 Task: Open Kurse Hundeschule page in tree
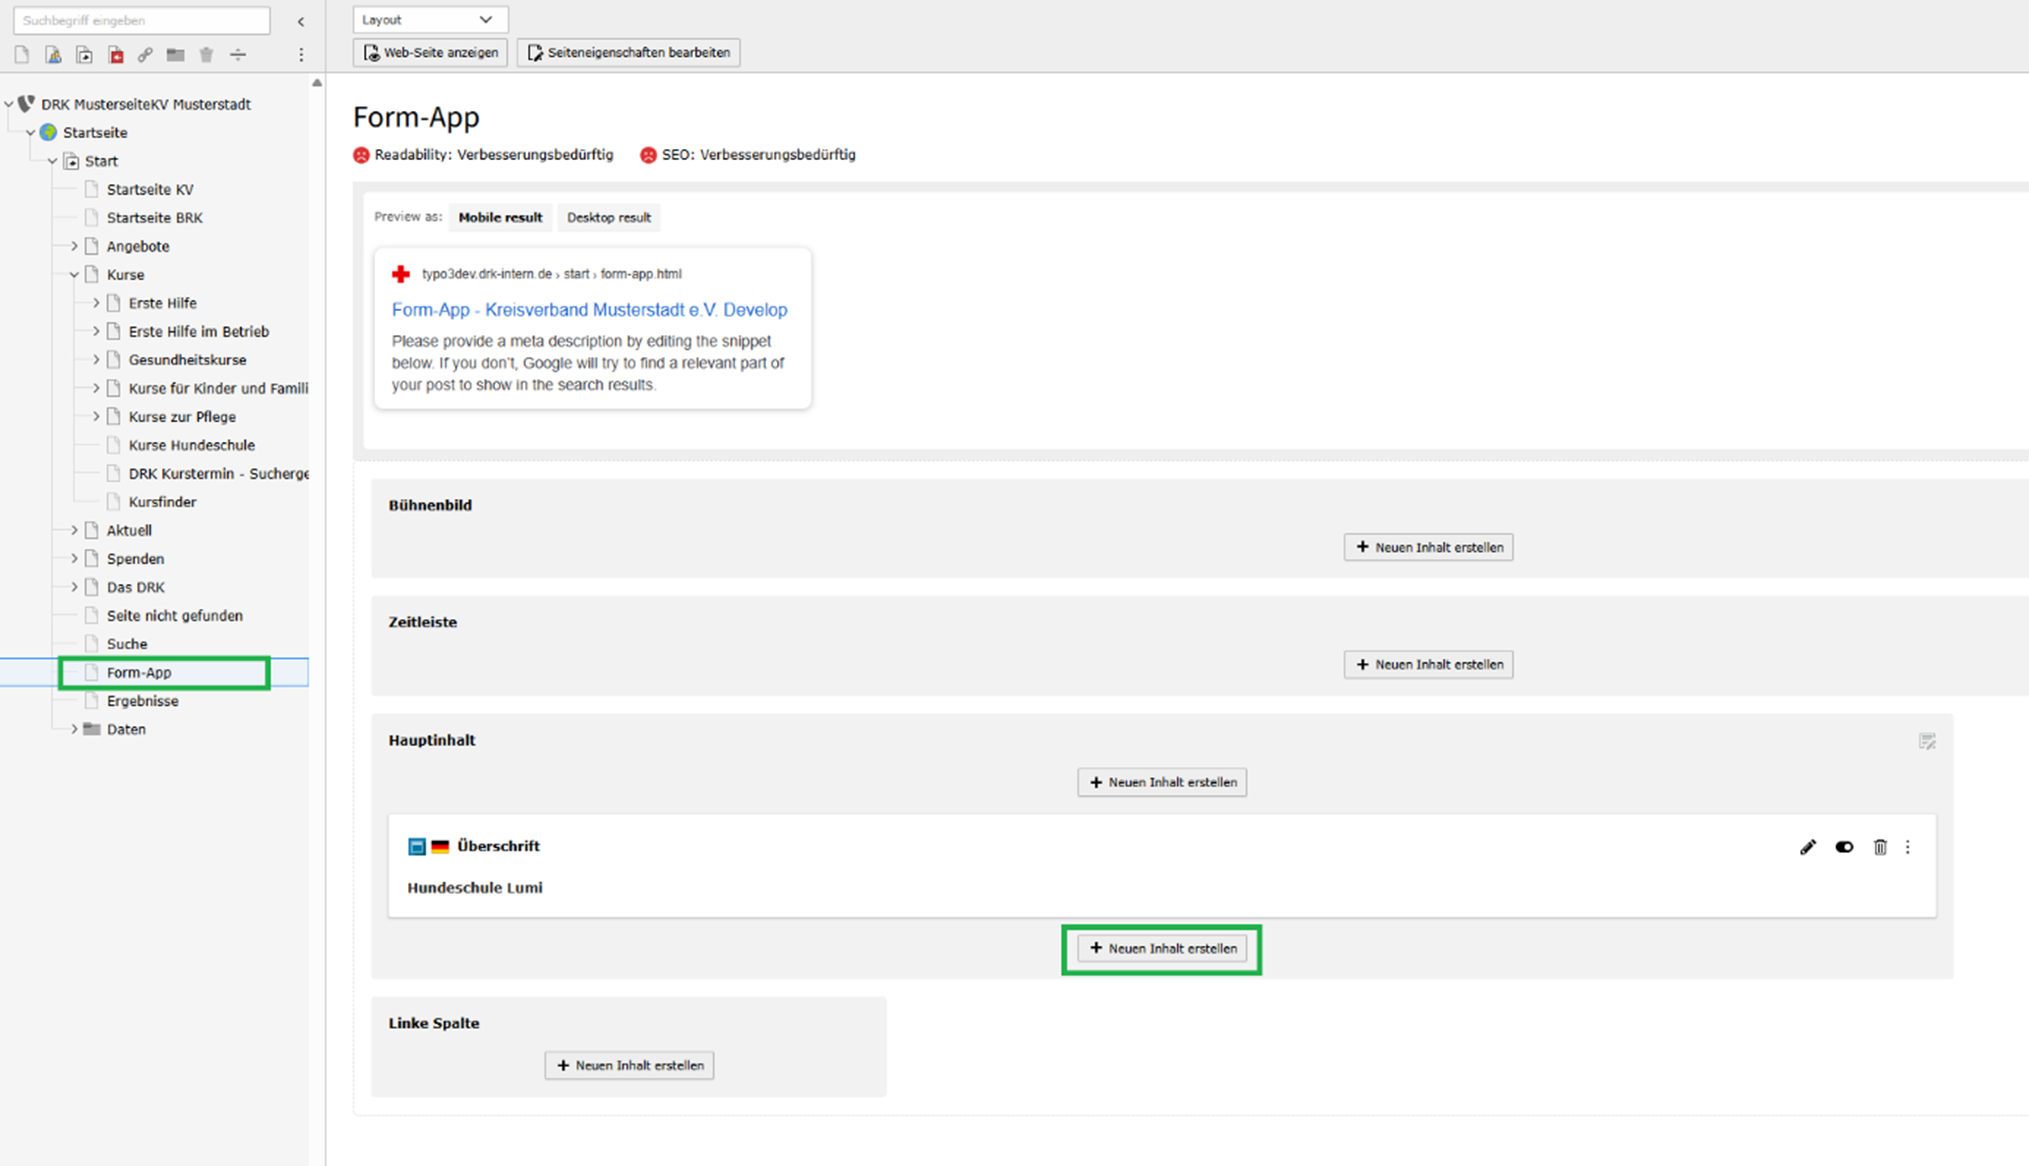coord(191,445)
